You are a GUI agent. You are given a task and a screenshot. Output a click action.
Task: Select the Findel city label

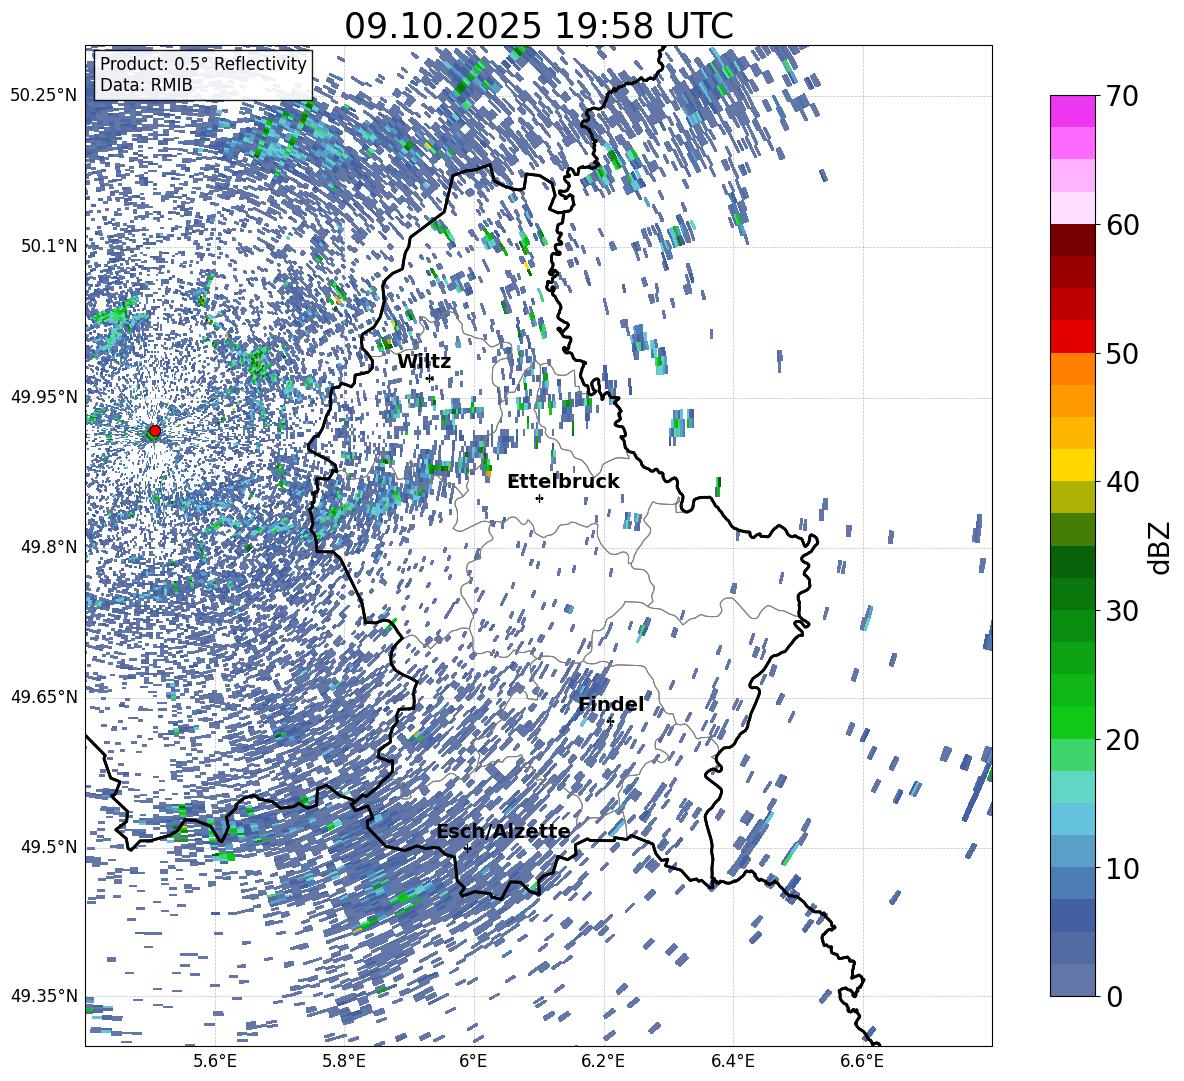611,704
